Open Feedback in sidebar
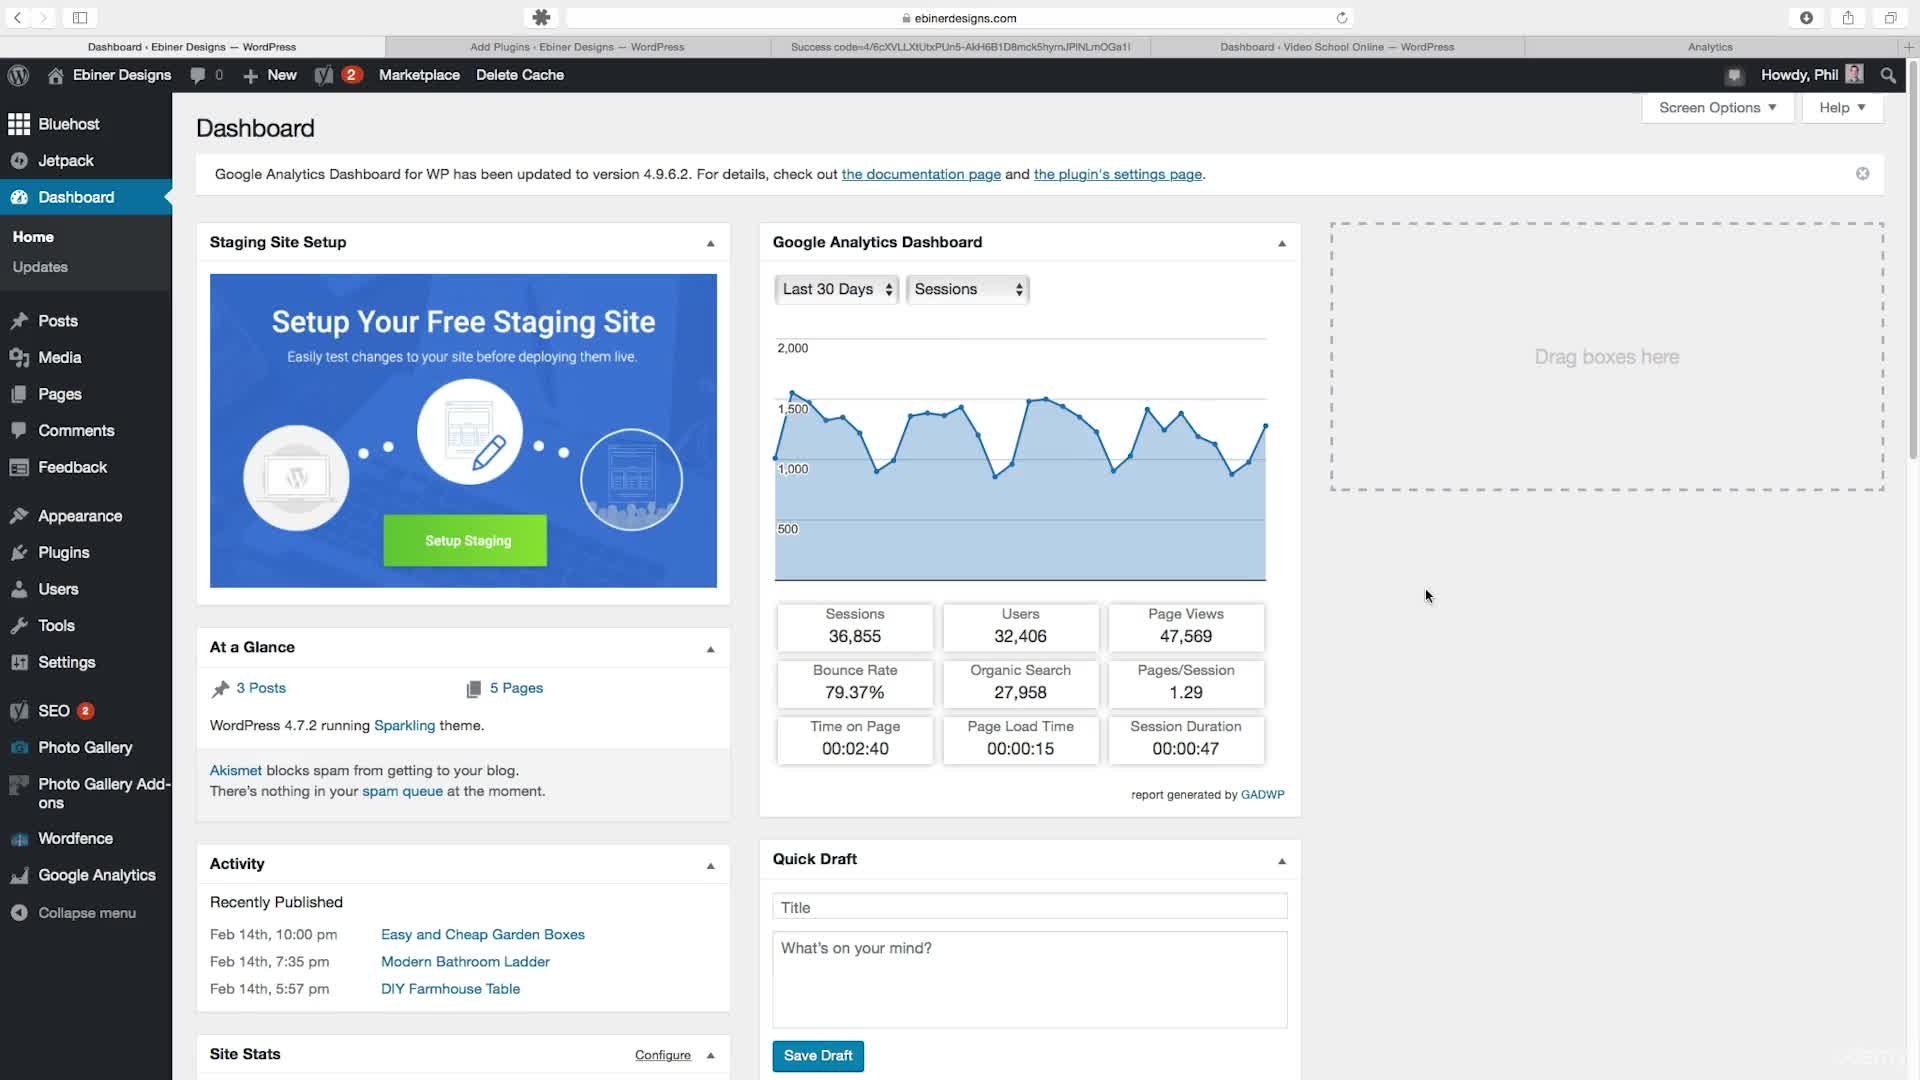The image size is (1920, 1080). [86, 467]
